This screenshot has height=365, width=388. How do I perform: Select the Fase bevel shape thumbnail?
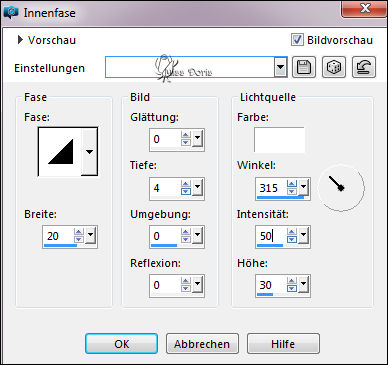60,152
